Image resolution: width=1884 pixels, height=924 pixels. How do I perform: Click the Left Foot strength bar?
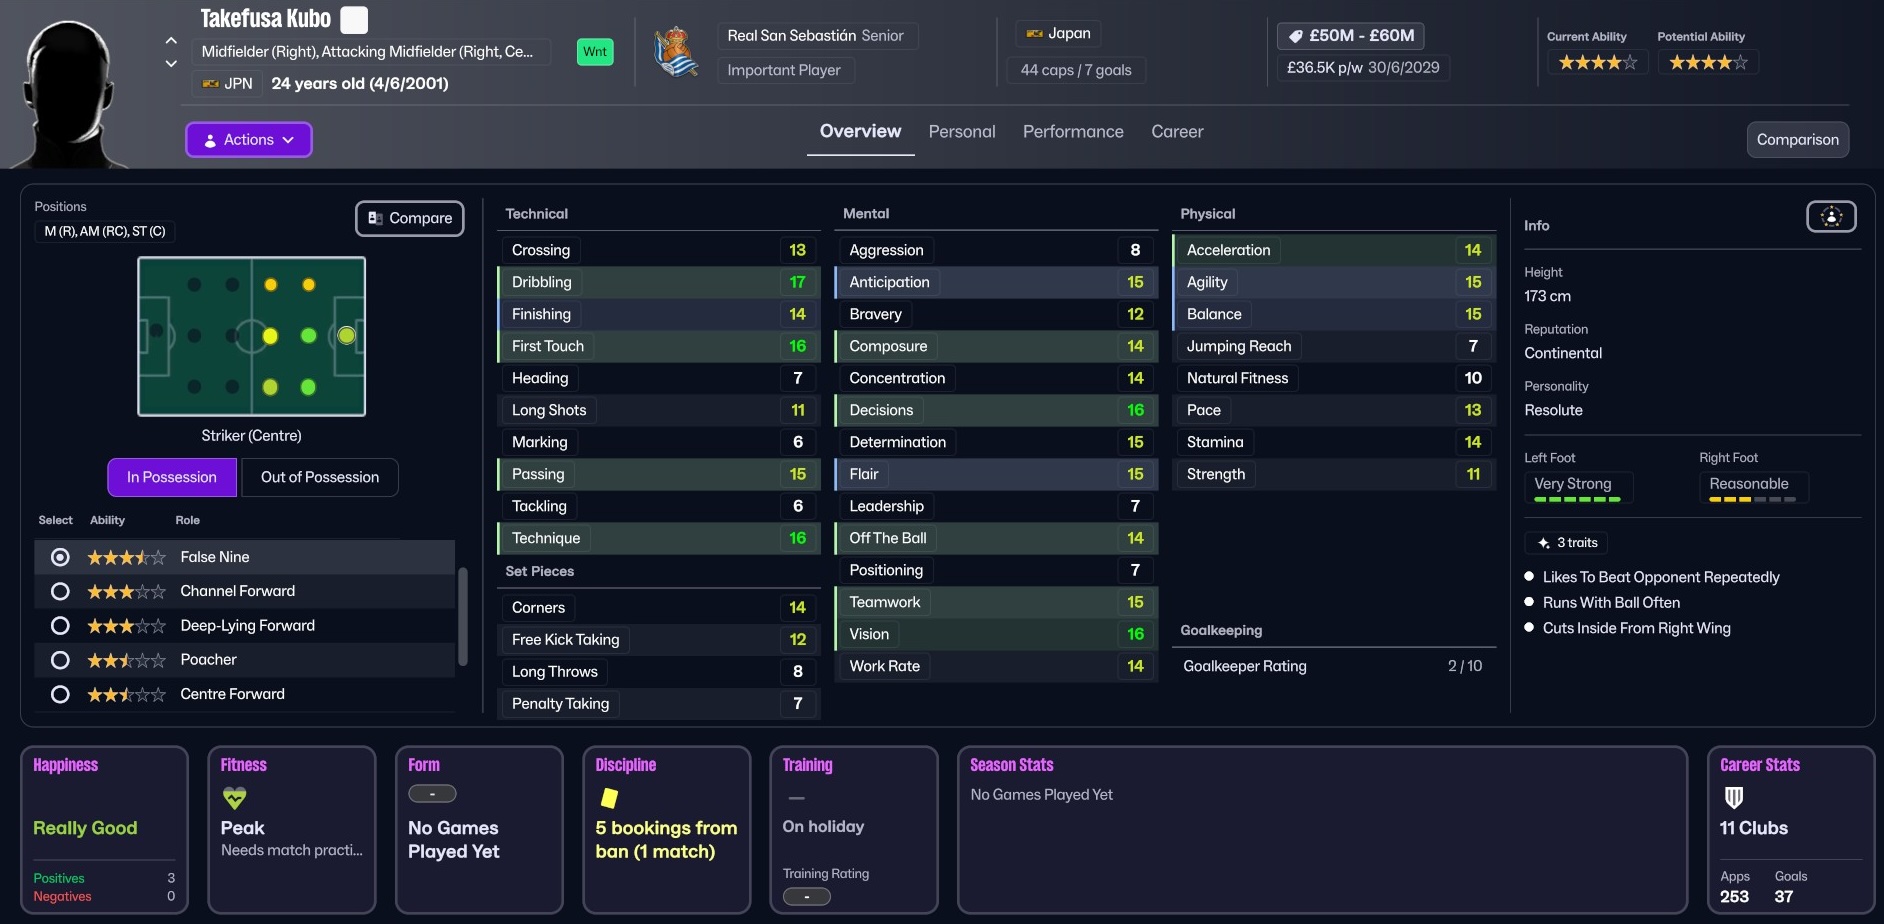tap(1576, 499)
